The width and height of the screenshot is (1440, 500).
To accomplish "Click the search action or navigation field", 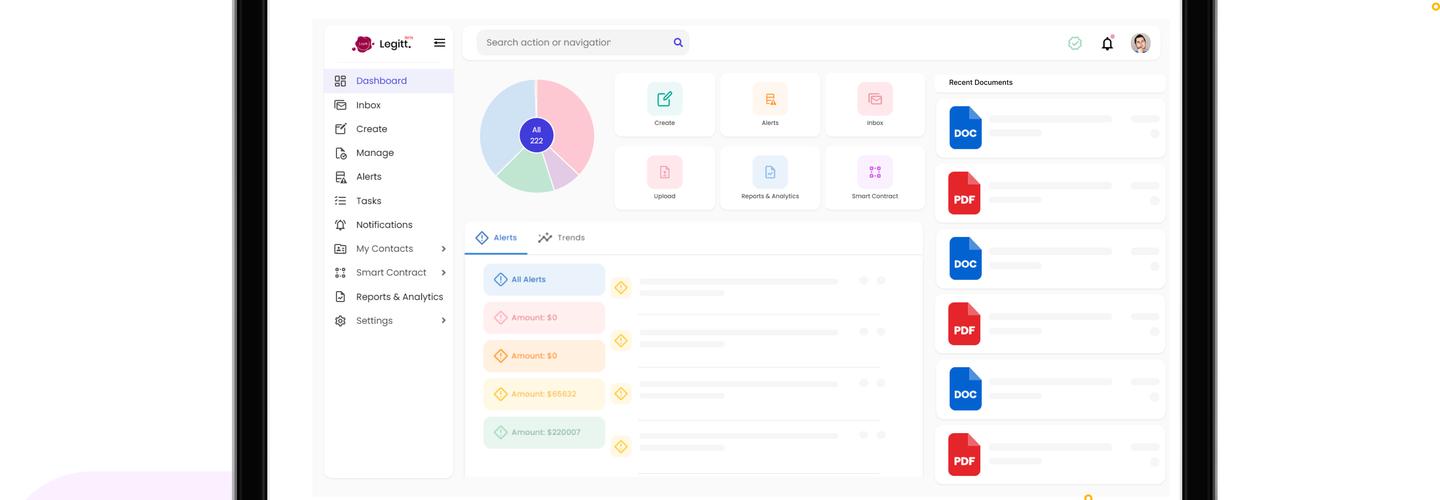I will (575, 43).
